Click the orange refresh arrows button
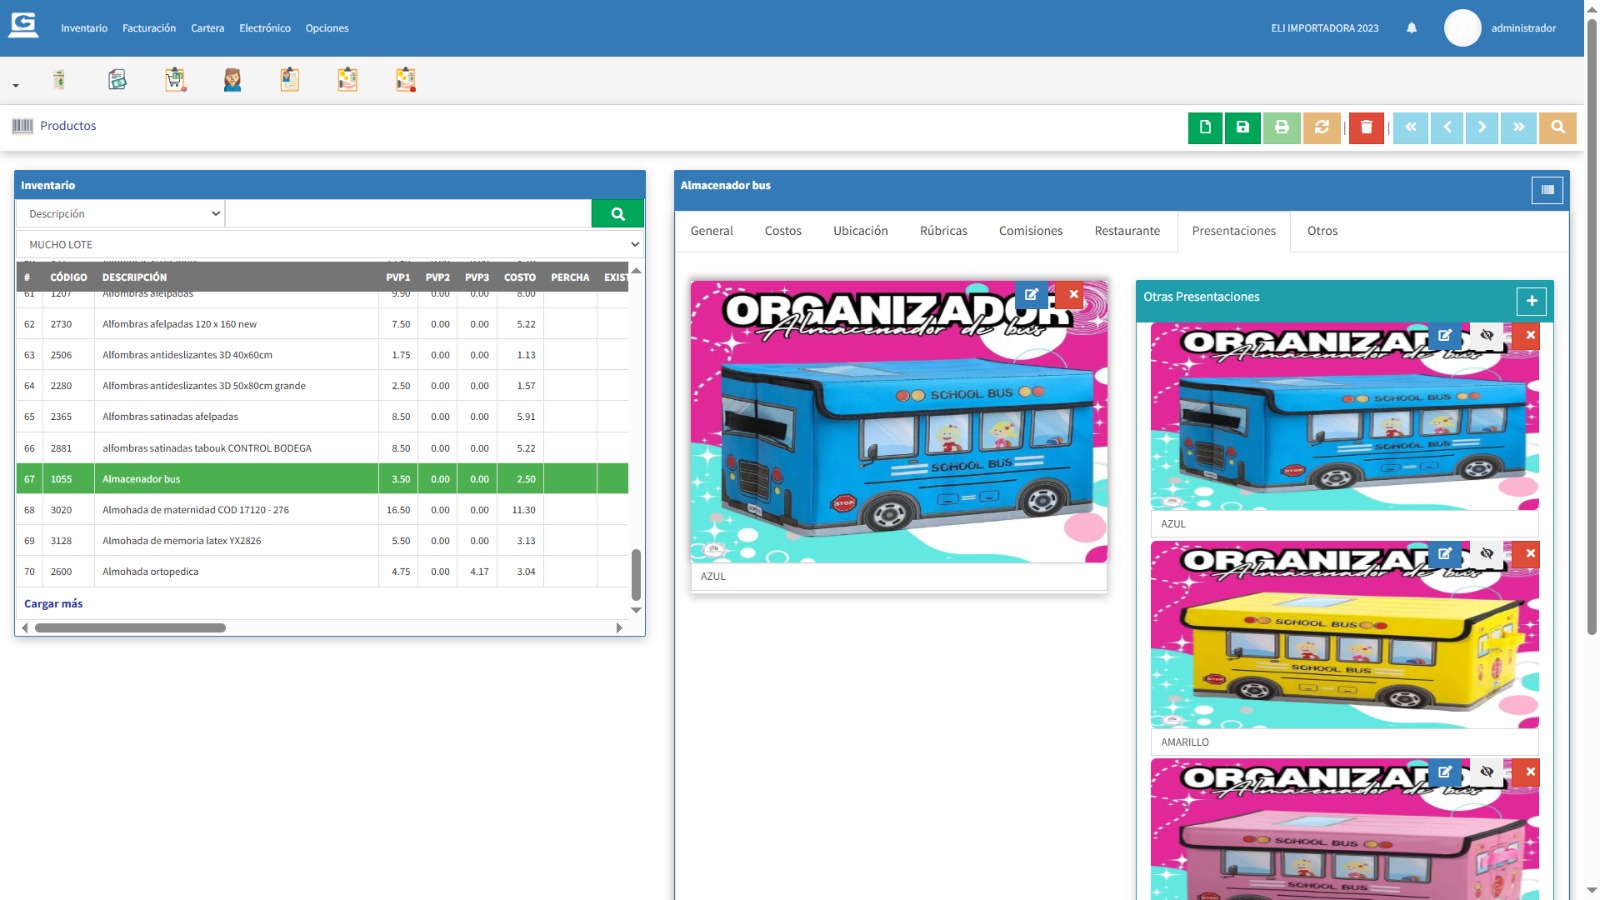The height and width of the screenshot is (900, 1600). point(1321,127)
